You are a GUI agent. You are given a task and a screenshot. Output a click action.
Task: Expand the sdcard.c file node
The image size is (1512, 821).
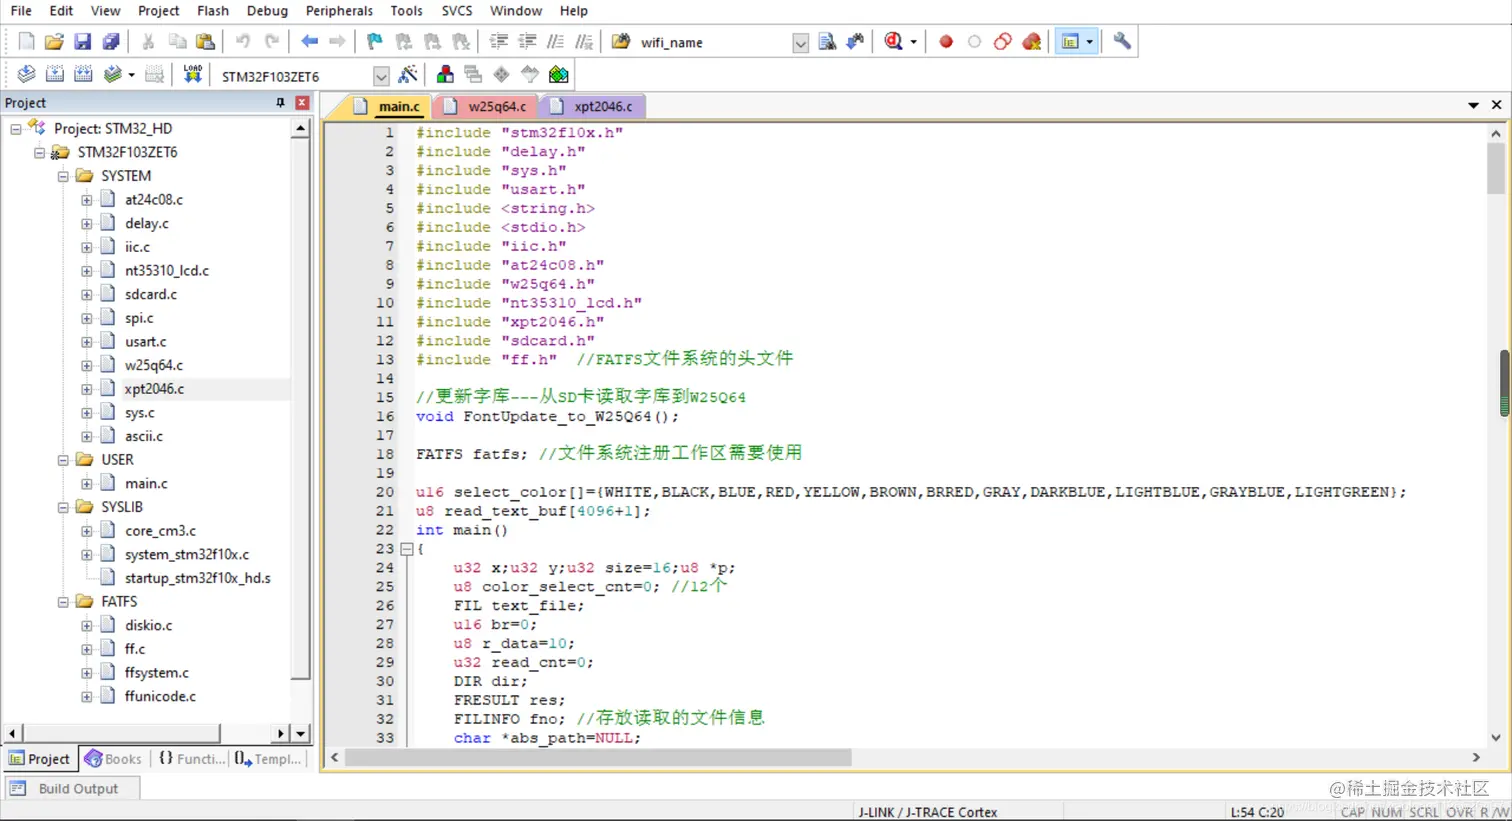[87, 295]
